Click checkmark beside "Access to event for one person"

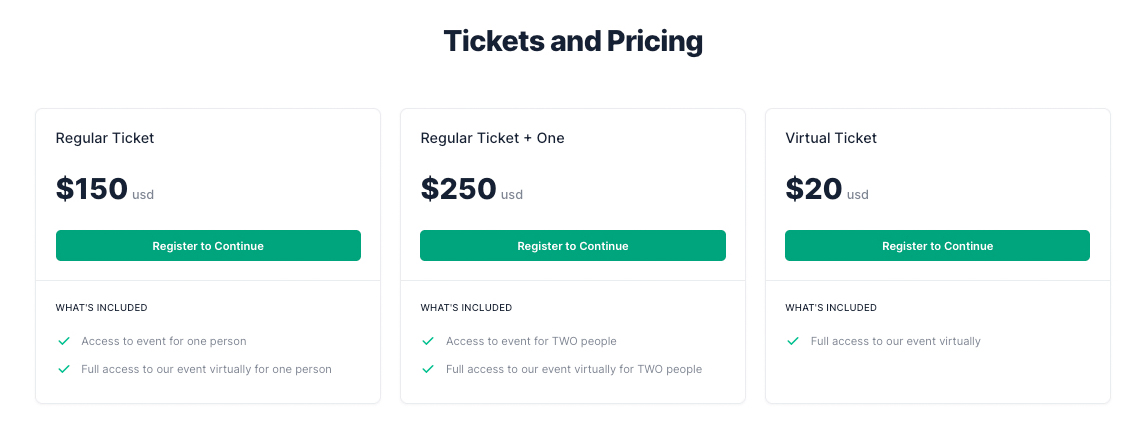64,341
